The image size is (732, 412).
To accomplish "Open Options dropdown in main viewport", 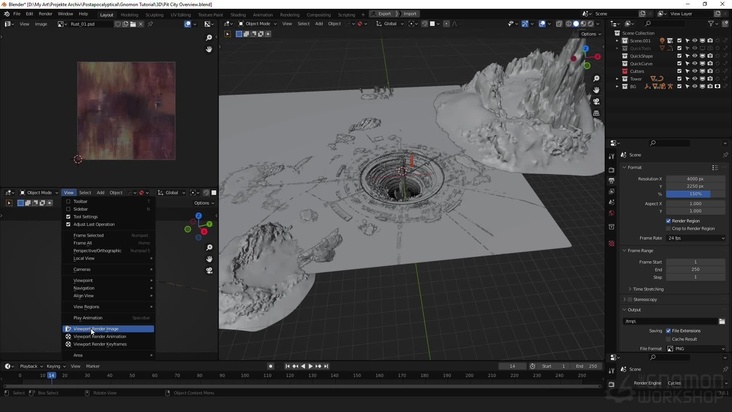I will coord(591,34).
